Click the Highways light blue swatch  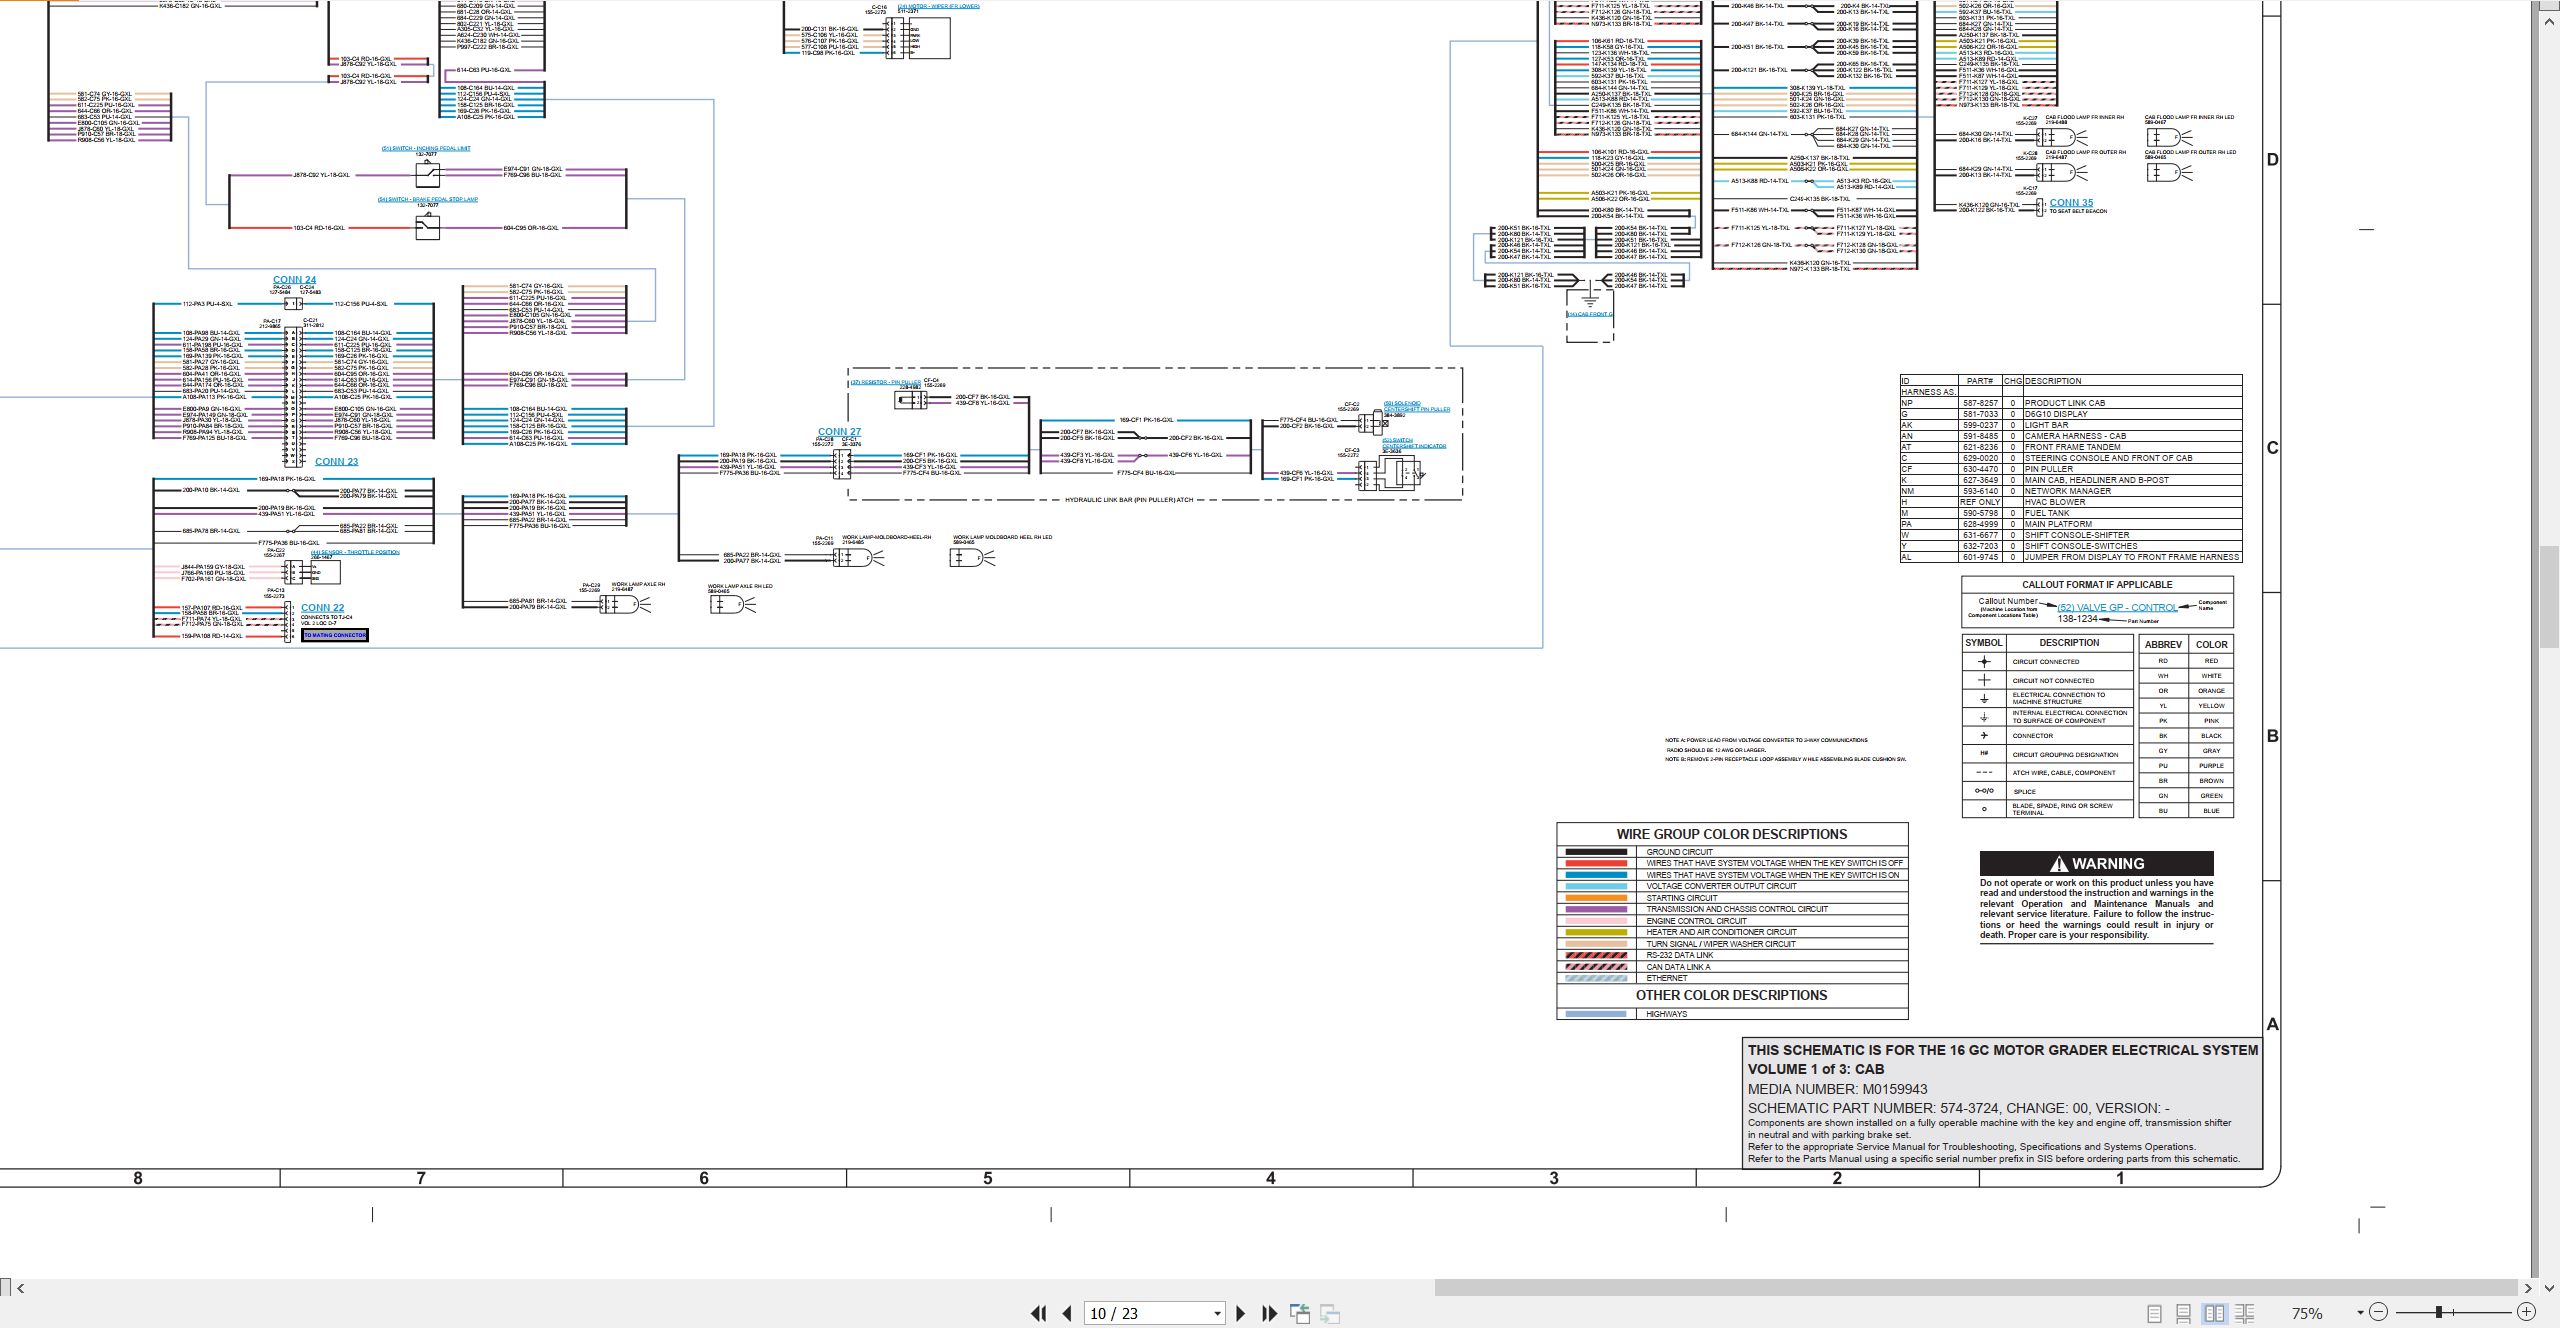1596,1014
